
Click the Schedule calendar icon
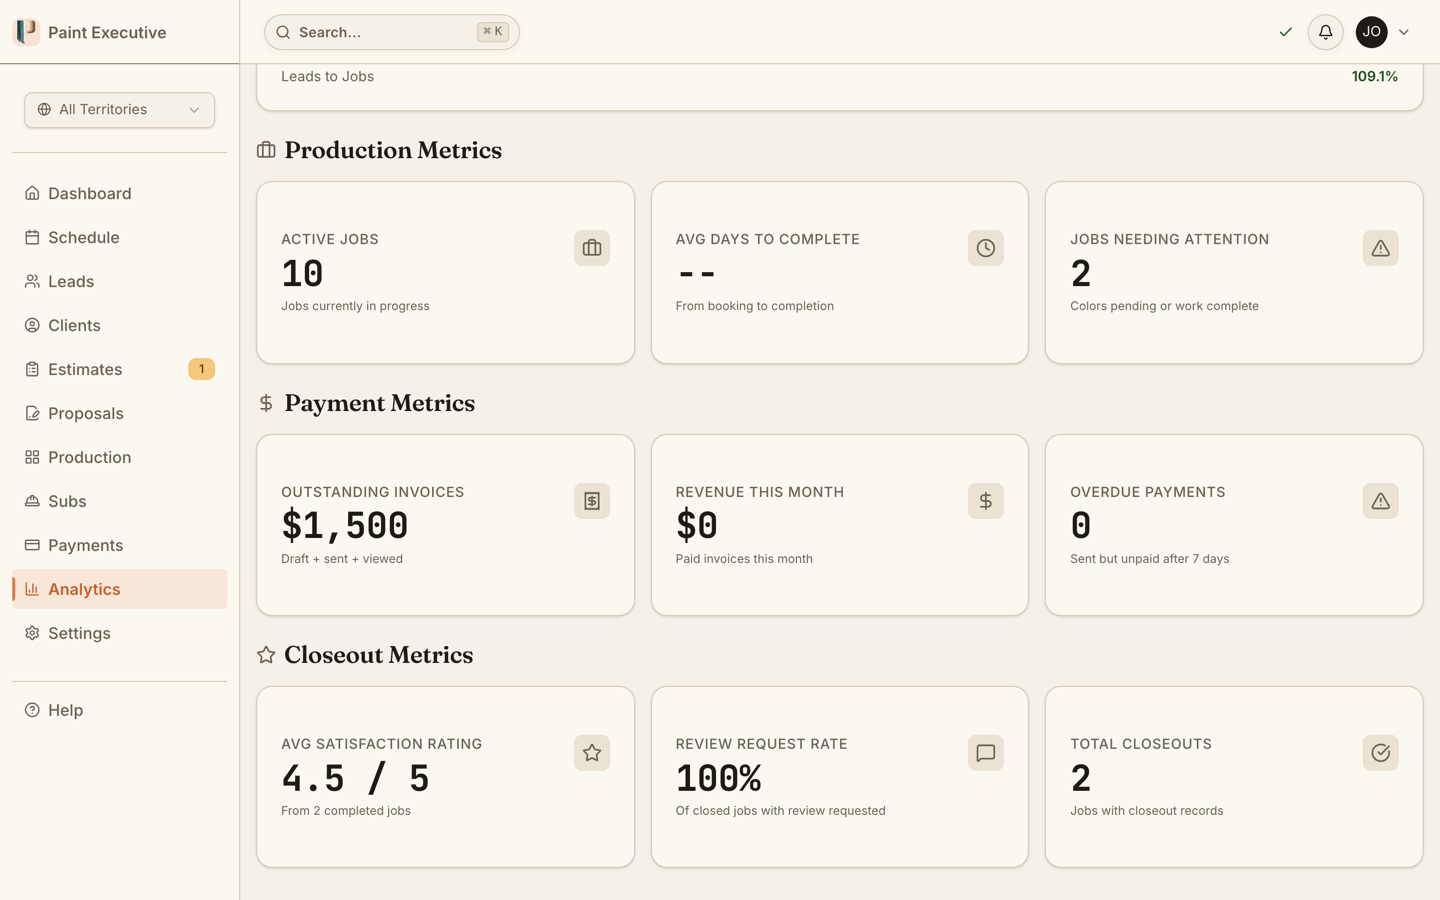tap(32, 237)
